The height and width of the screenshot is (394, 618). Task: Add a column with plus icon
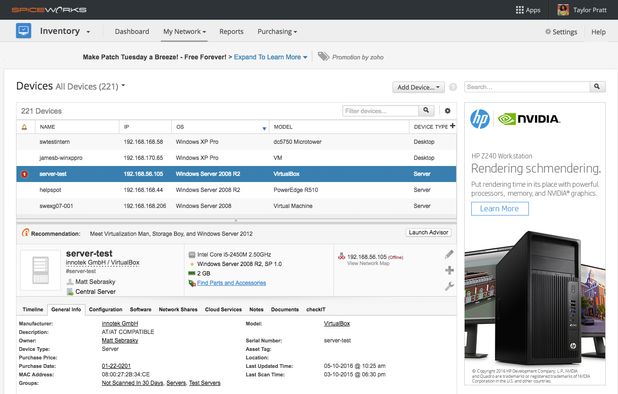(452, 126)
